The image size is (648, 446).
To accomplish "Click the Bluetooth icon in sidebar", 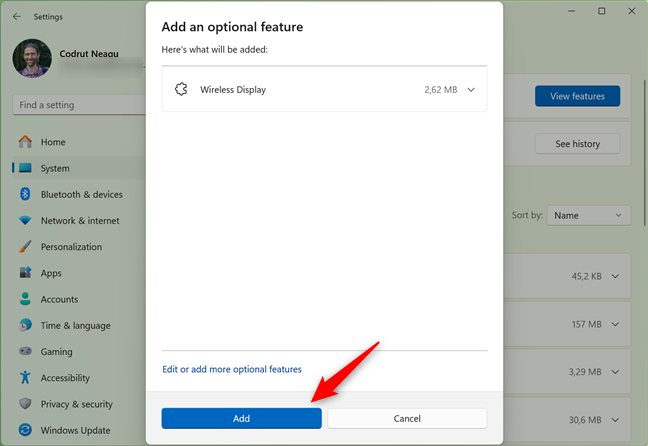I will (25, 194).
